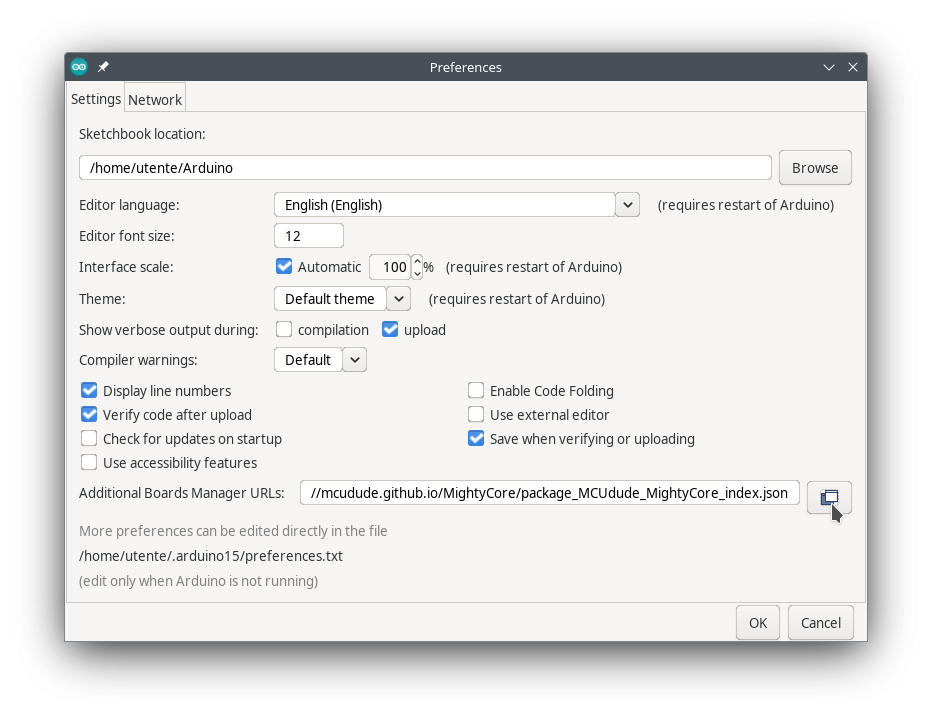The image size is (932, 718).
Task: Click the 'Show verbose output during:' label
Action: tap(169, 330)
